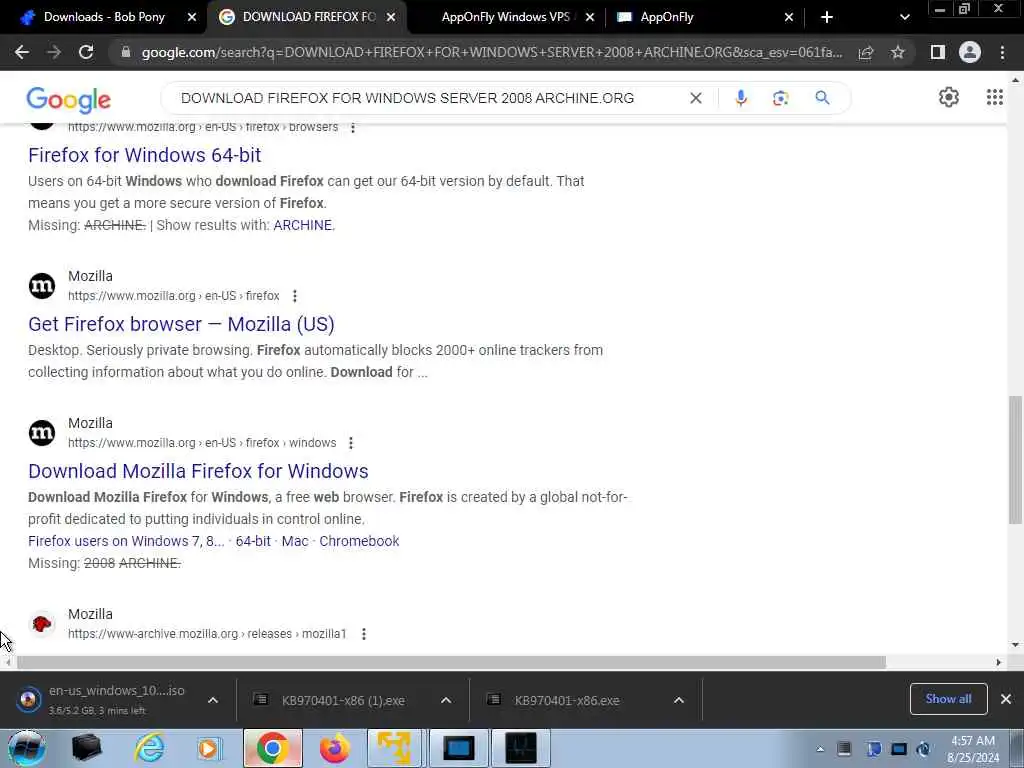Open the Google apps grid

click(995, 97)
